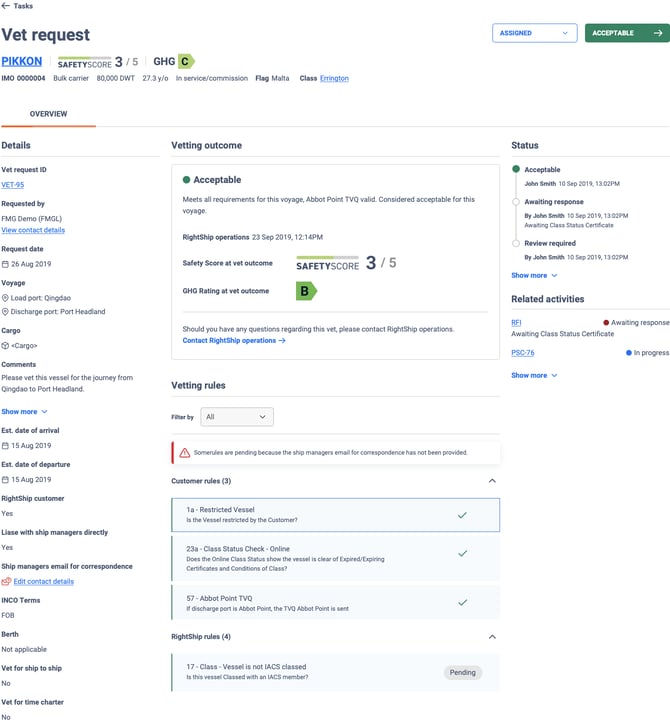Open the ASSIGNED status dropdown
This screenshot has height=723, width=670.
point(534,33)
